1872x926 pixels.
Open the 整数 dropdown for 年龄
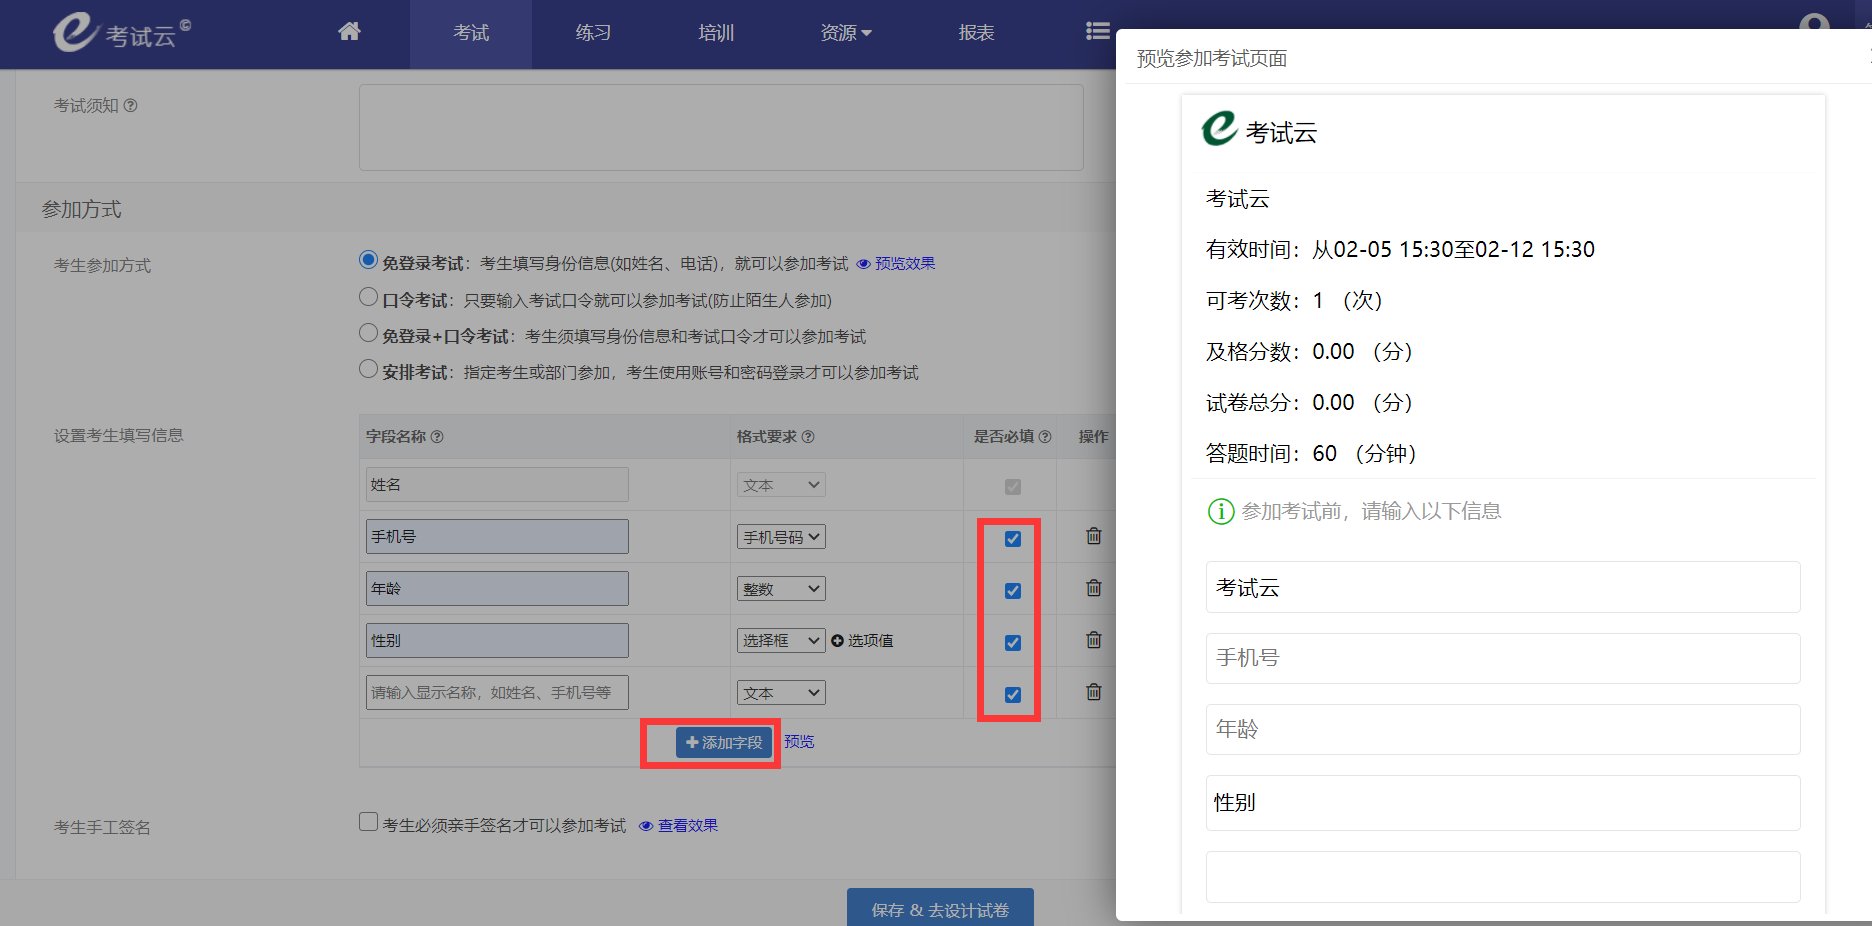coord(780,588)
